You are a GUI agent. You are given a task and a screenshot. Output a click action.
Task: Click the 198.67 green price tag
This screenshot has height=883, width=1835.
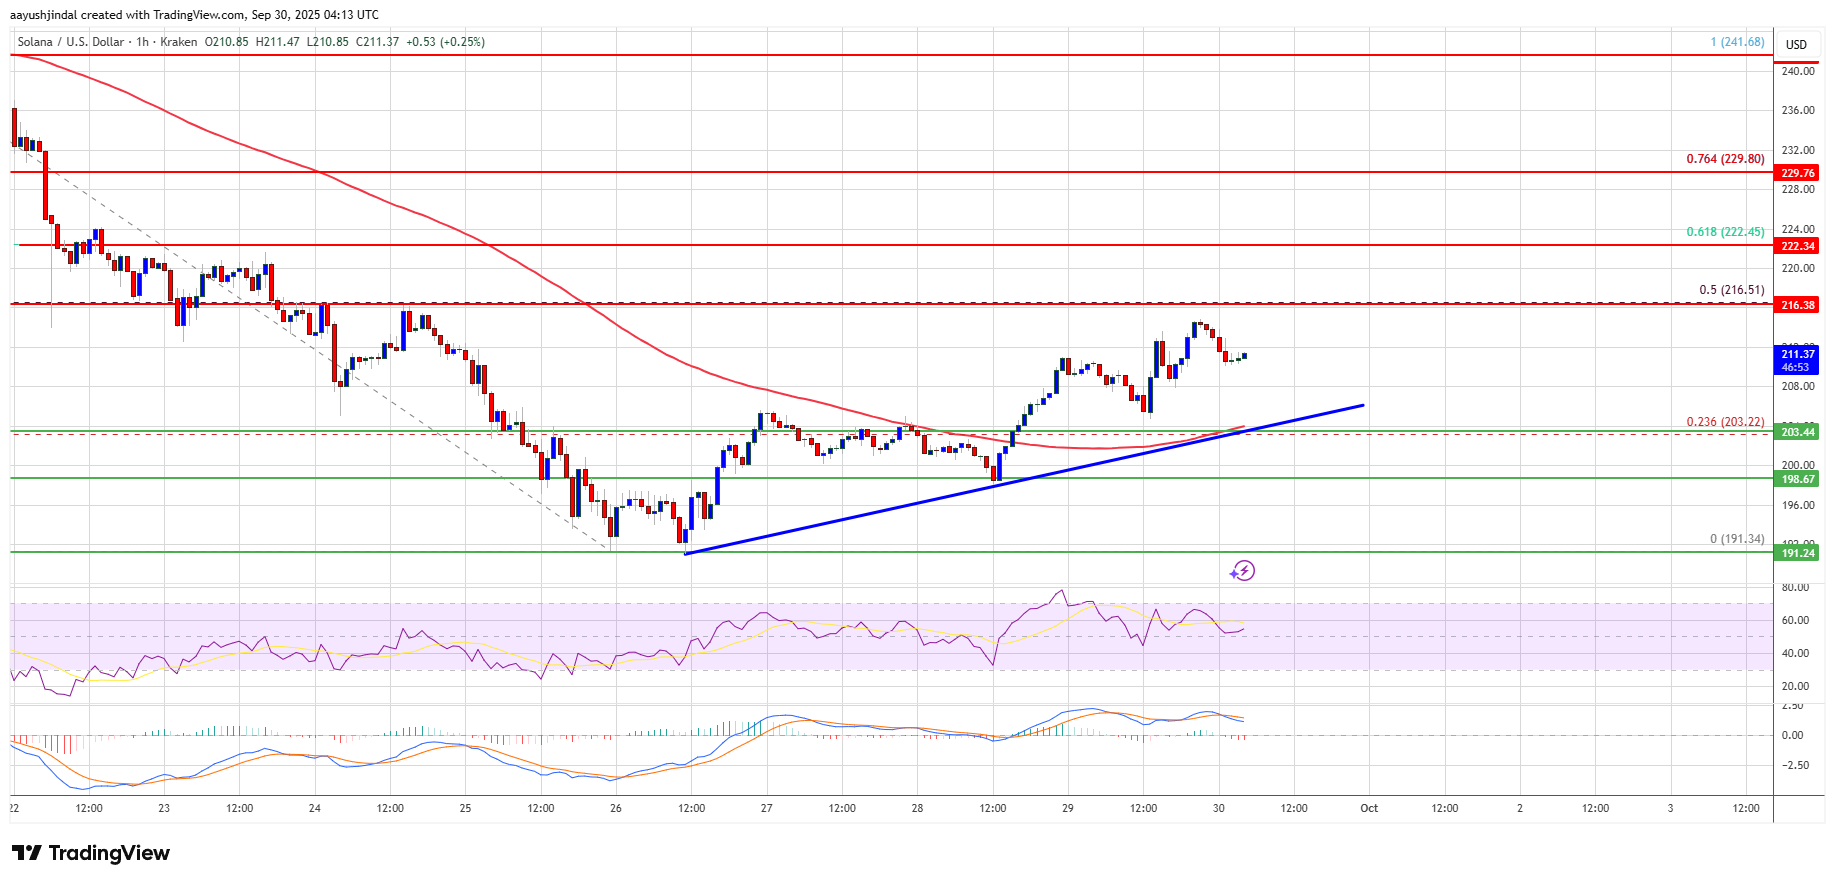click(1798, 479)
